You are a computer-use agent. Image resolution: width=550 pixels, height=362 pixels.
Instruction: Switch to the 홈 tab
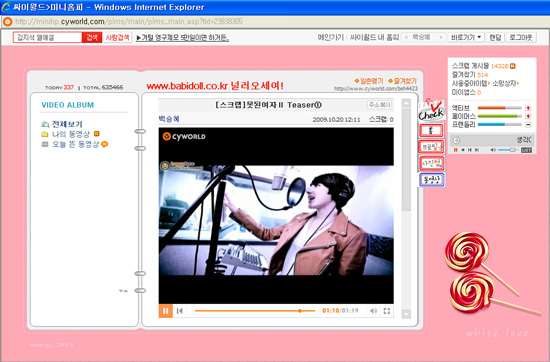pyautogui.click(x=431, y=130)
